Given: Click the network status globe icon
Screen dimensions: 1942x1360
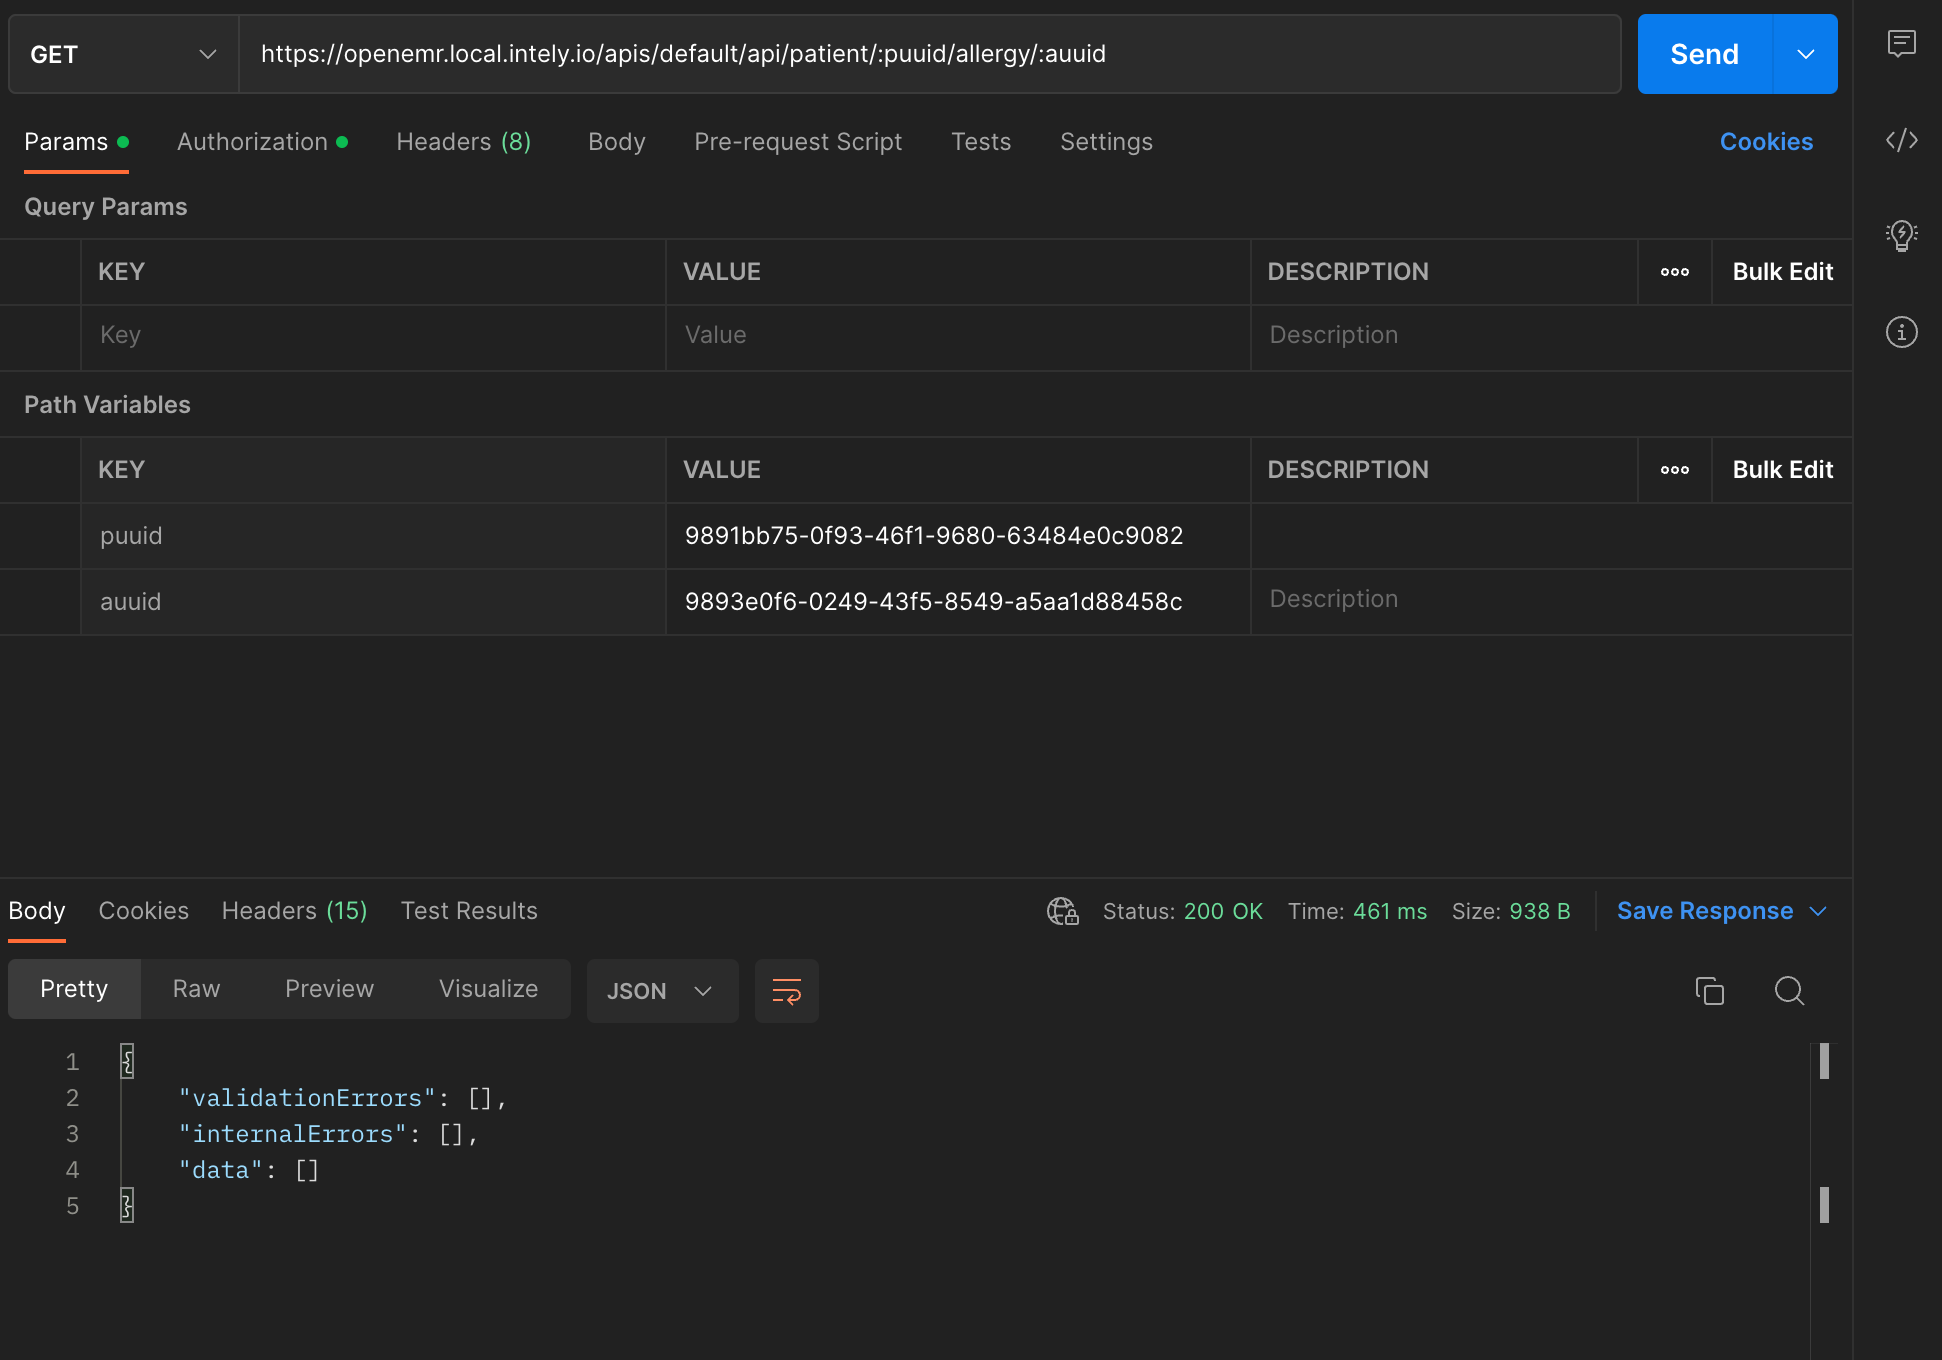Looking at the screenshot, I should click(x=1062, y=911).
